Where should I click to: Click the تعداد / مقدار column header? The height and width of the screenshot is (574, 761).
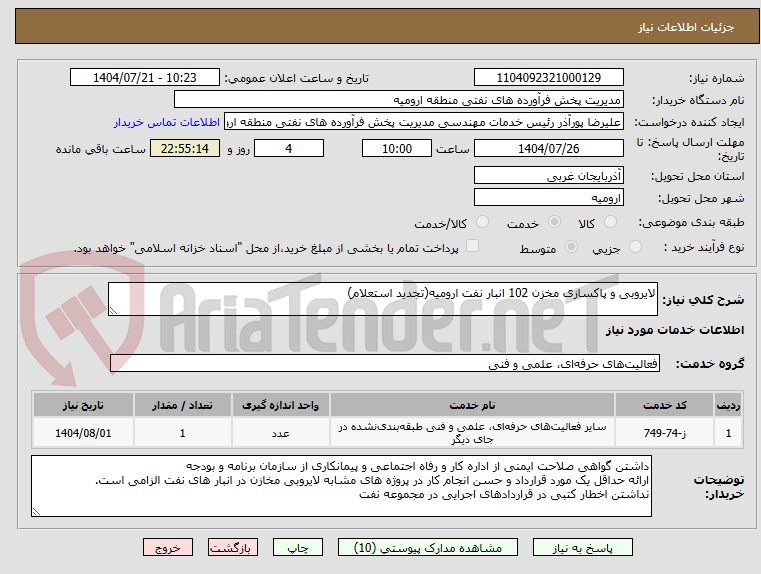pyautogui.click(x=182, y=405)
